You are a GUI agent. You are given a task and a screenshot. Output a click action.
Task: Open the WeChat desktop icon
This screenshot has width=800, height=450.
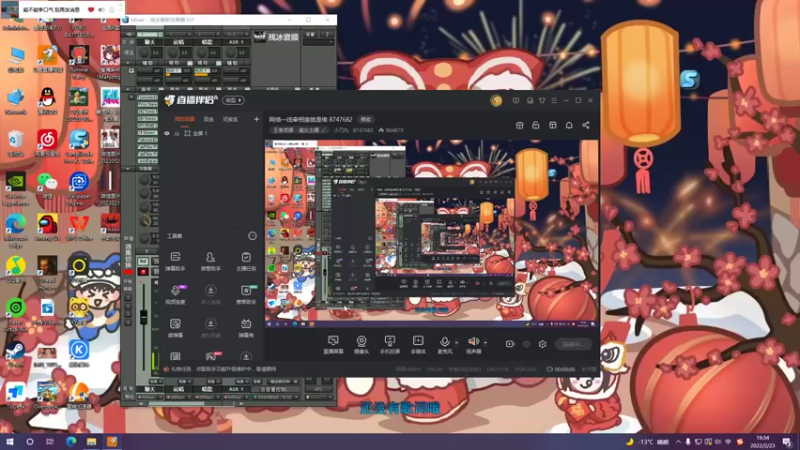pos(47,185)
